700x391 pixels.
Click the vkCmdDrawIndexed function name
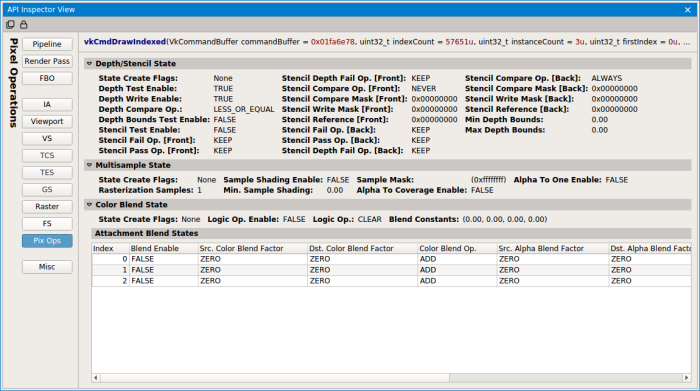pyautogui.click(x=125, y=42)
